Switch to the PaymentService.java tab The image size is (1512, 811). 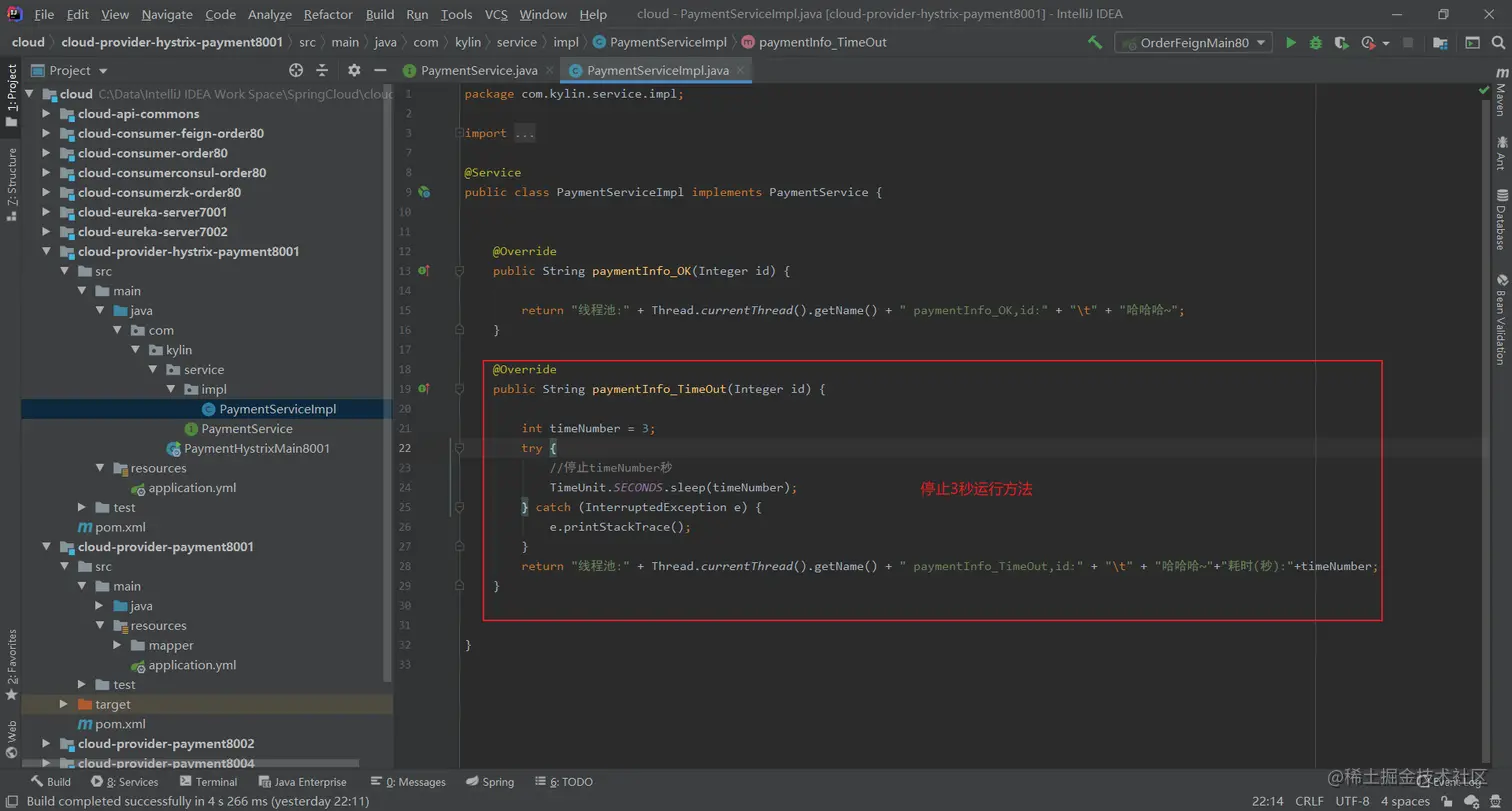[x=478, y=70]
